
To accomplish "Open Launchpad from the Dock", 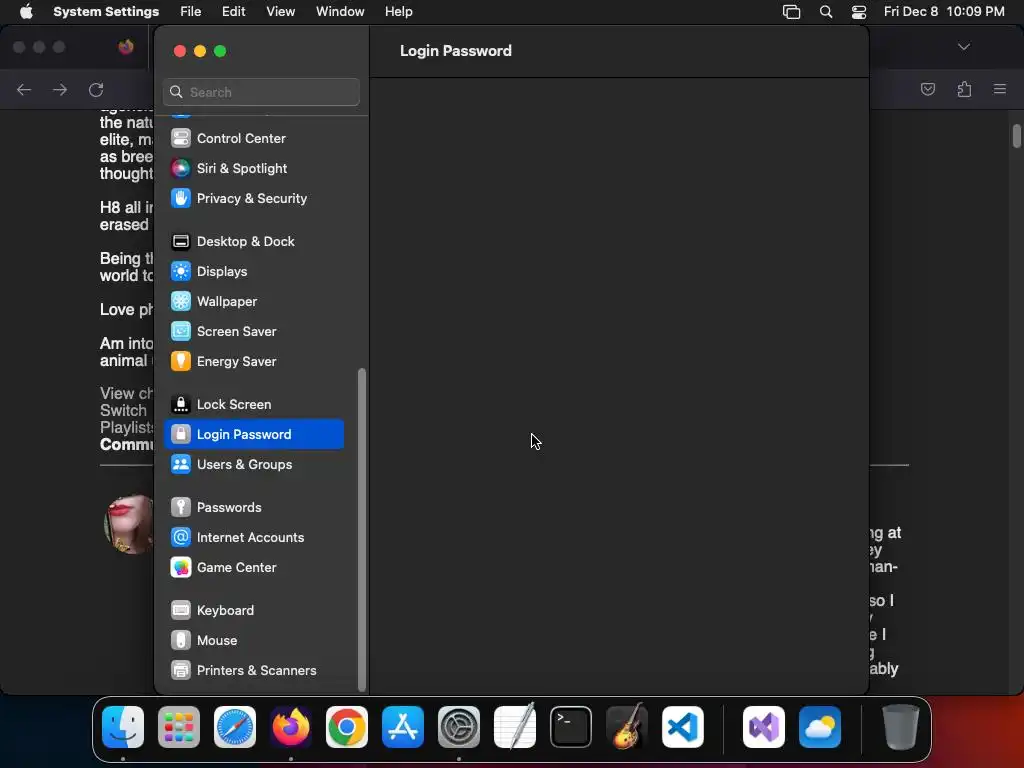I will point(179,727).
